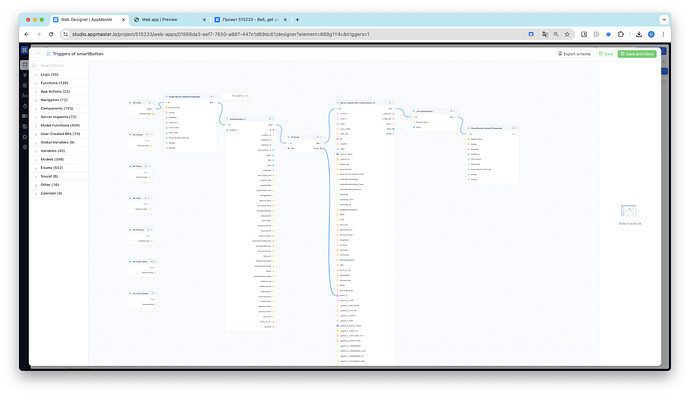Image resolution: width=690 pixels, height=396 pixels.
Task: Open the lightning bolt section in left sidebar
Action: 25,75
